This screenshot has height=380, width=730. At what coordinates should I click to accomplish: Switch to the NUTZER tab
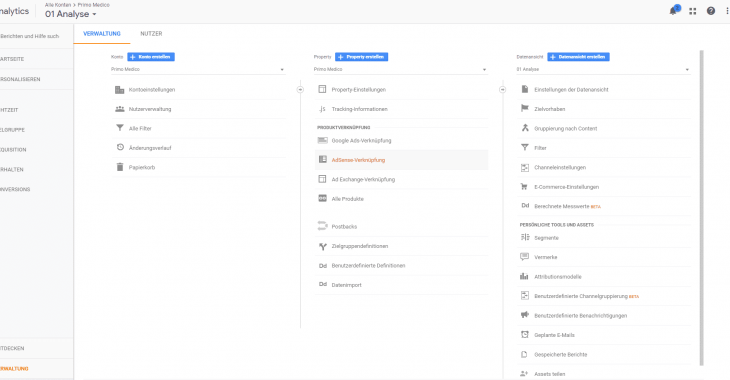coord(151,34)
